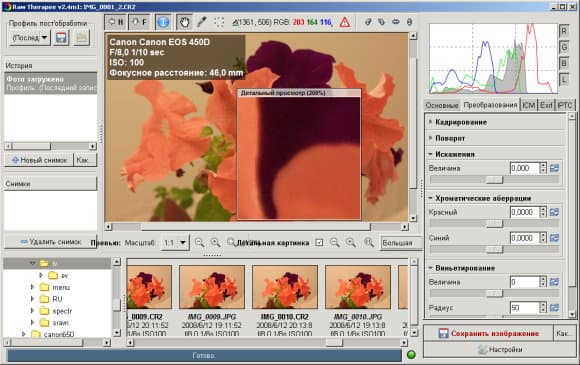Select the white balance eyedropper tool
The height and width of the screenshot is (365, 580).
201,22
